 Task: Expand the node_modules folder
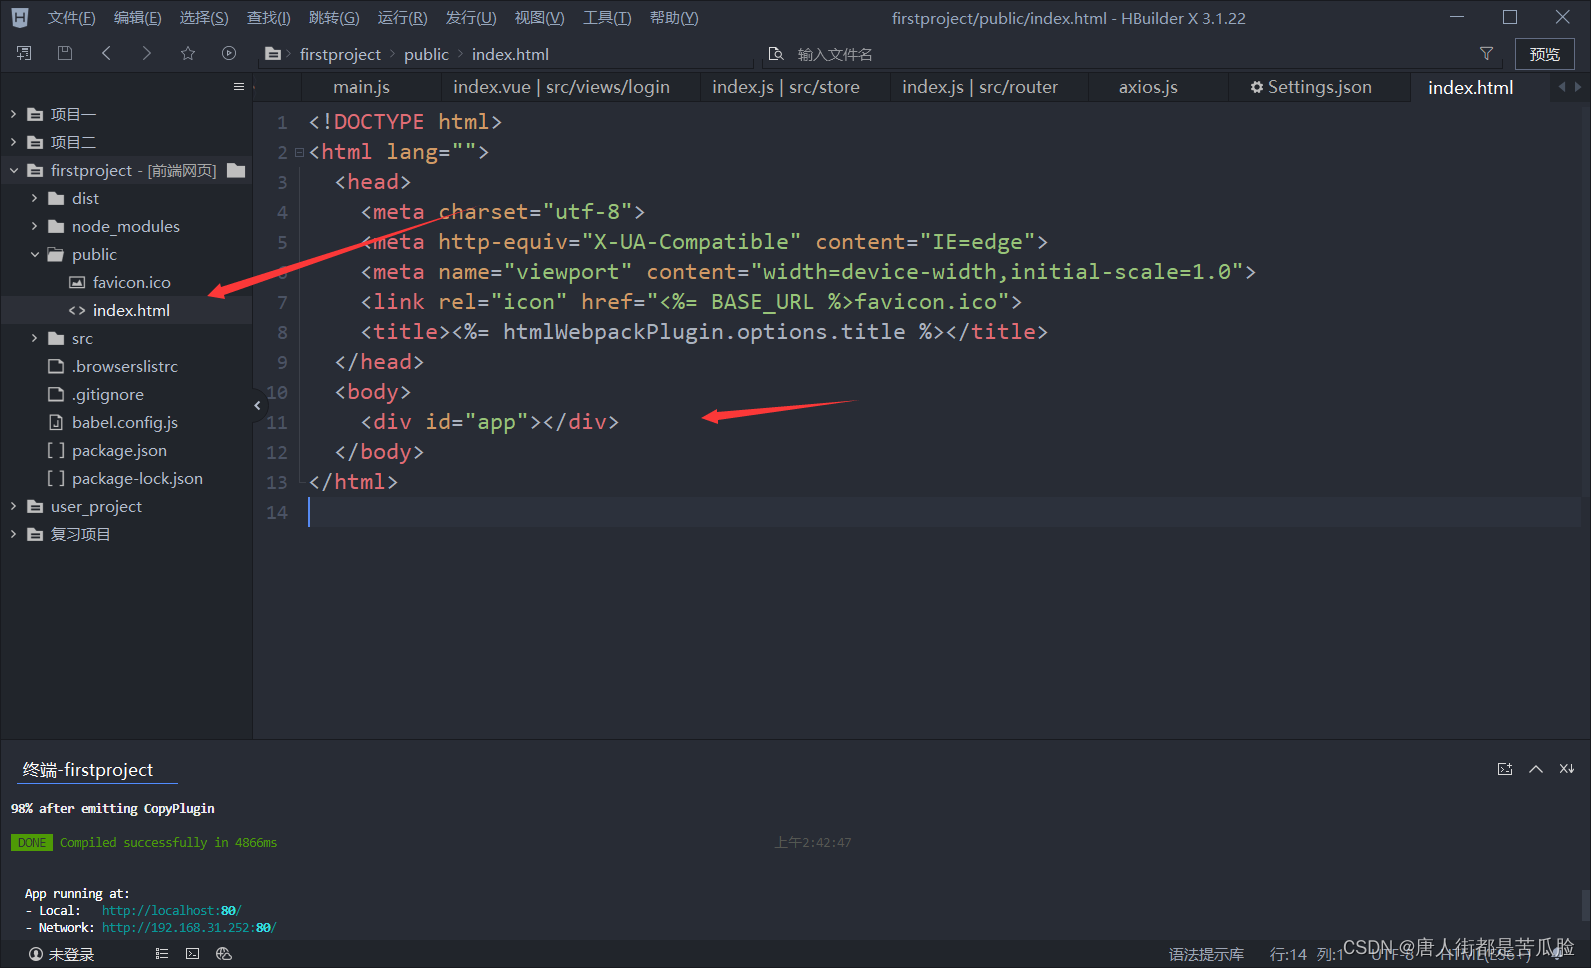click(35, 226)
